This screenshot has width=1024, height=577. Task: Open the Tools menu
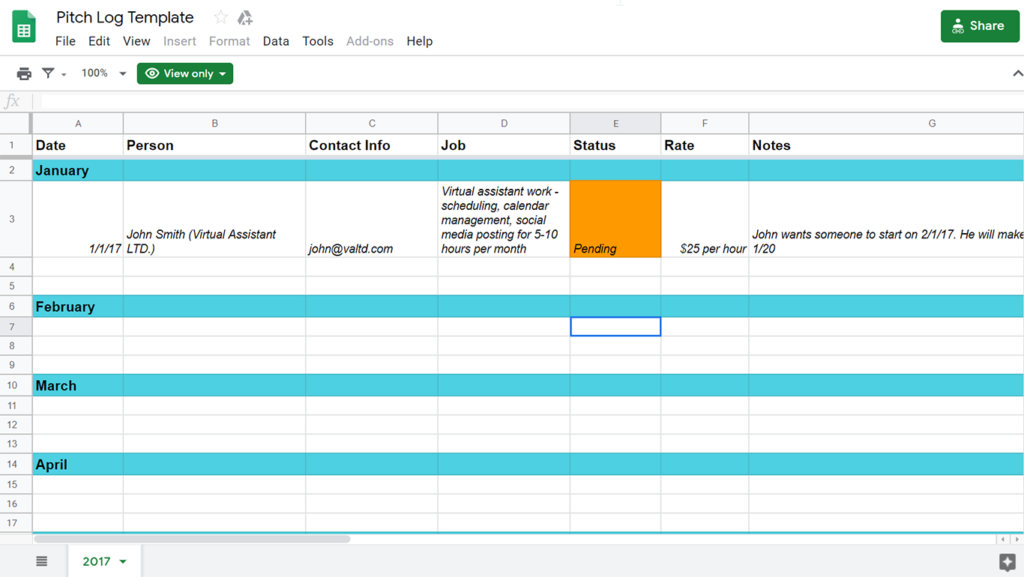point(317,41)
